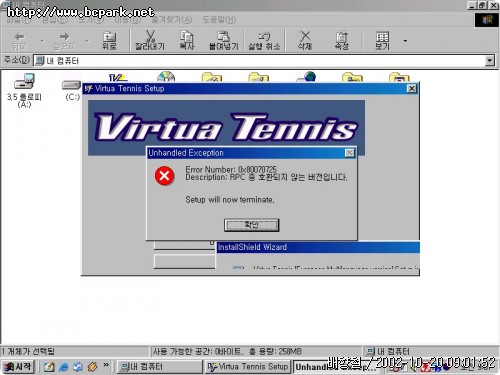Restore down the My Computer window

[x=482, y=5]
